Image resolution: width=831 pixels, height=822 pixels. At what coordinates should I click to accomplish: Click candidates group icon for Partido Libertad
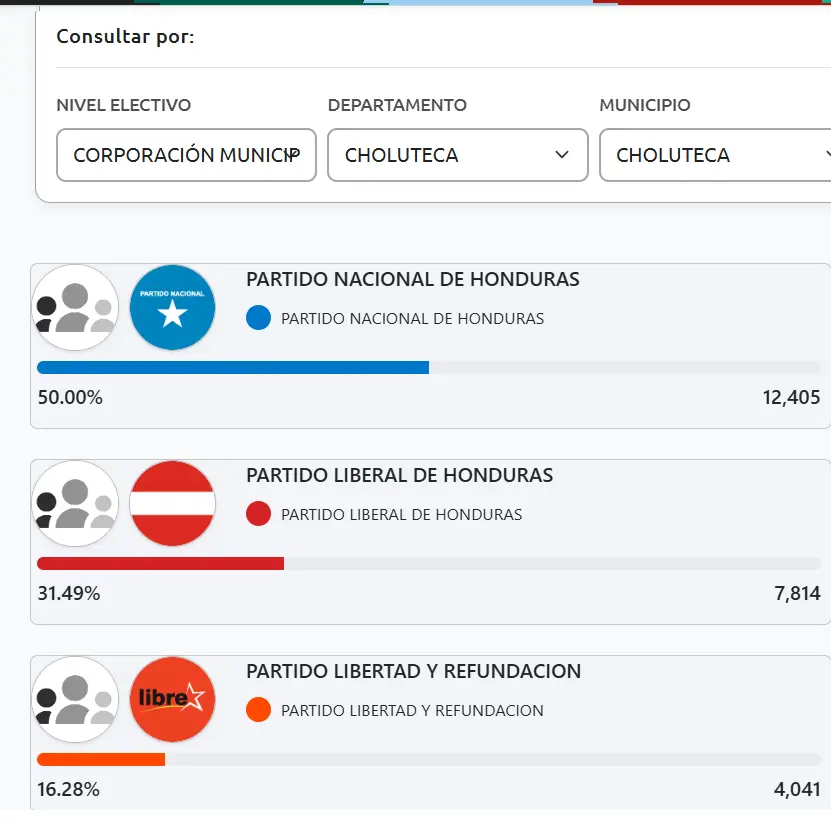pos(76,700)
